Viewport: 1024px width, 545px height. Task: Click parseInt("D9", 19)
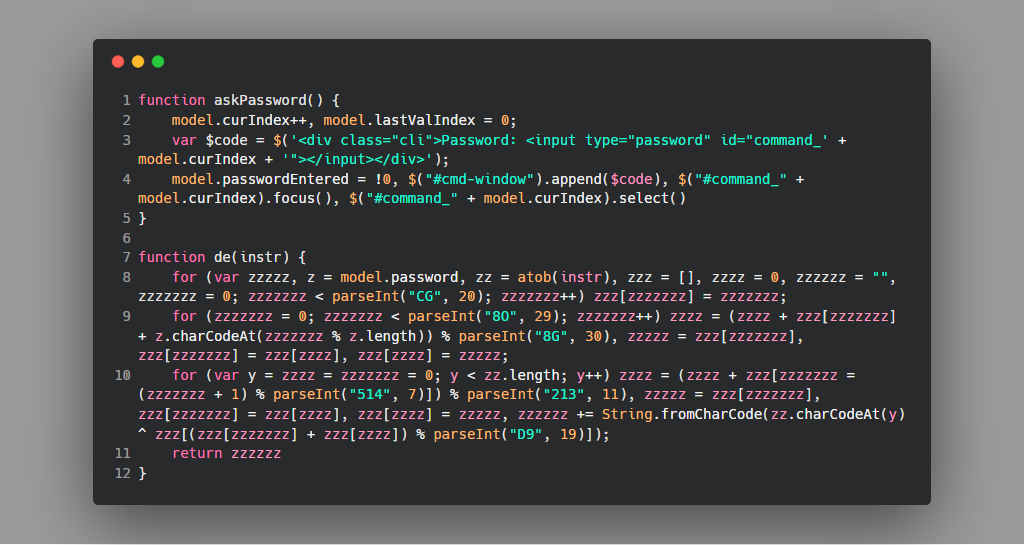pos(513,434)
